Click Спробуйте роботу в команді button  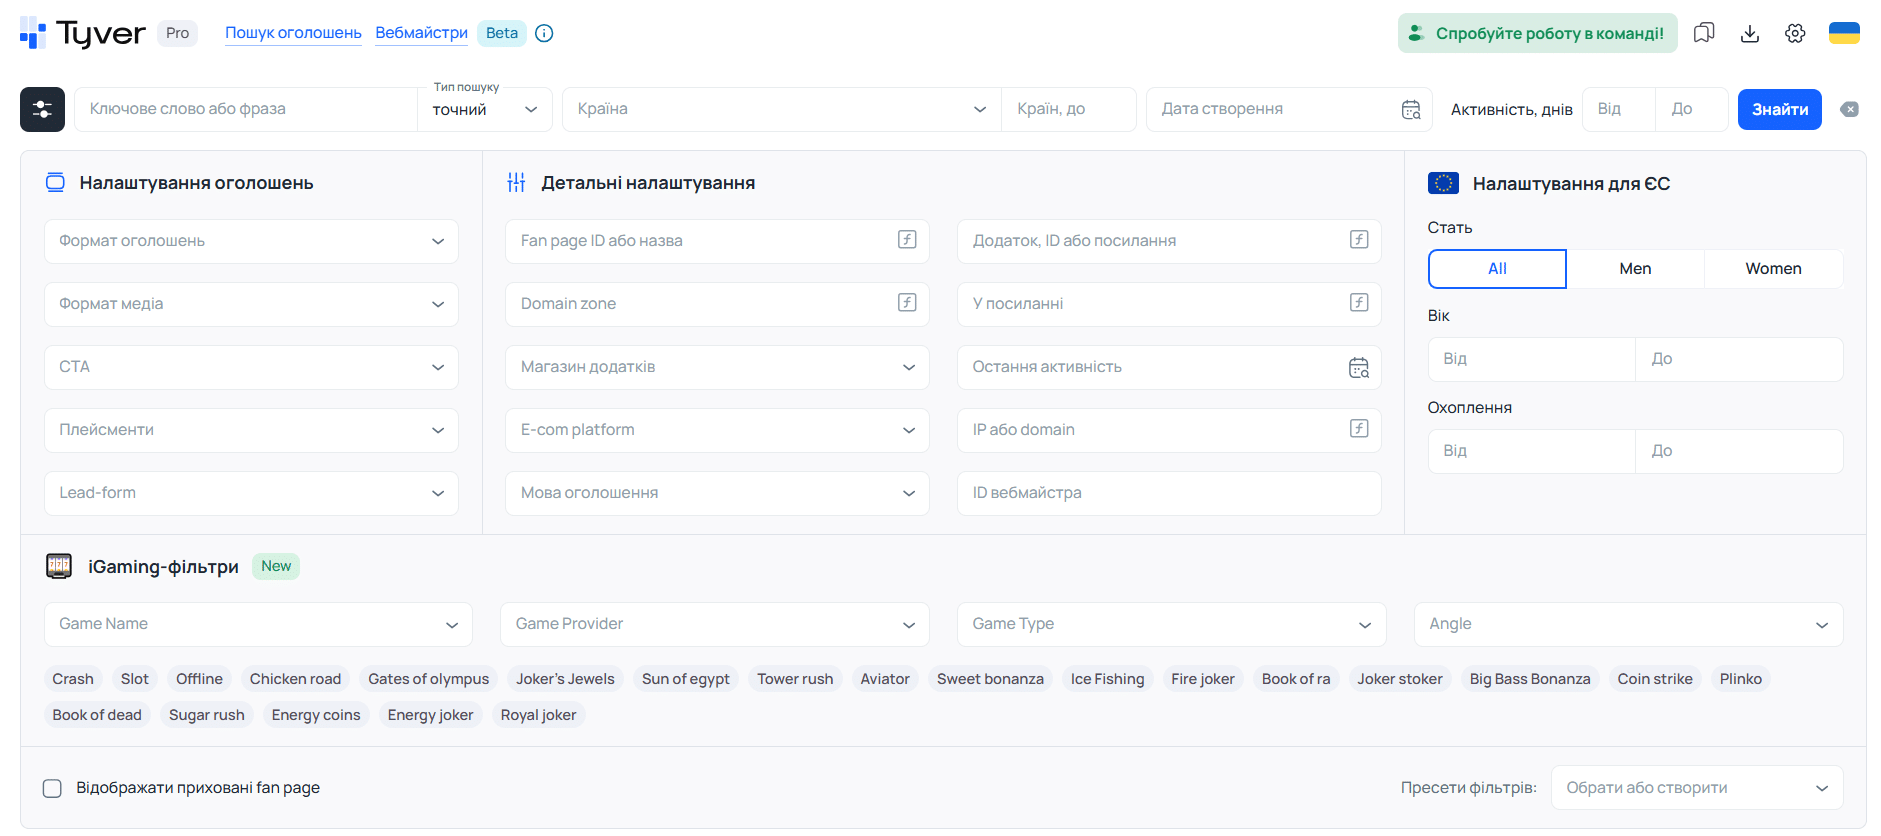1537,33
